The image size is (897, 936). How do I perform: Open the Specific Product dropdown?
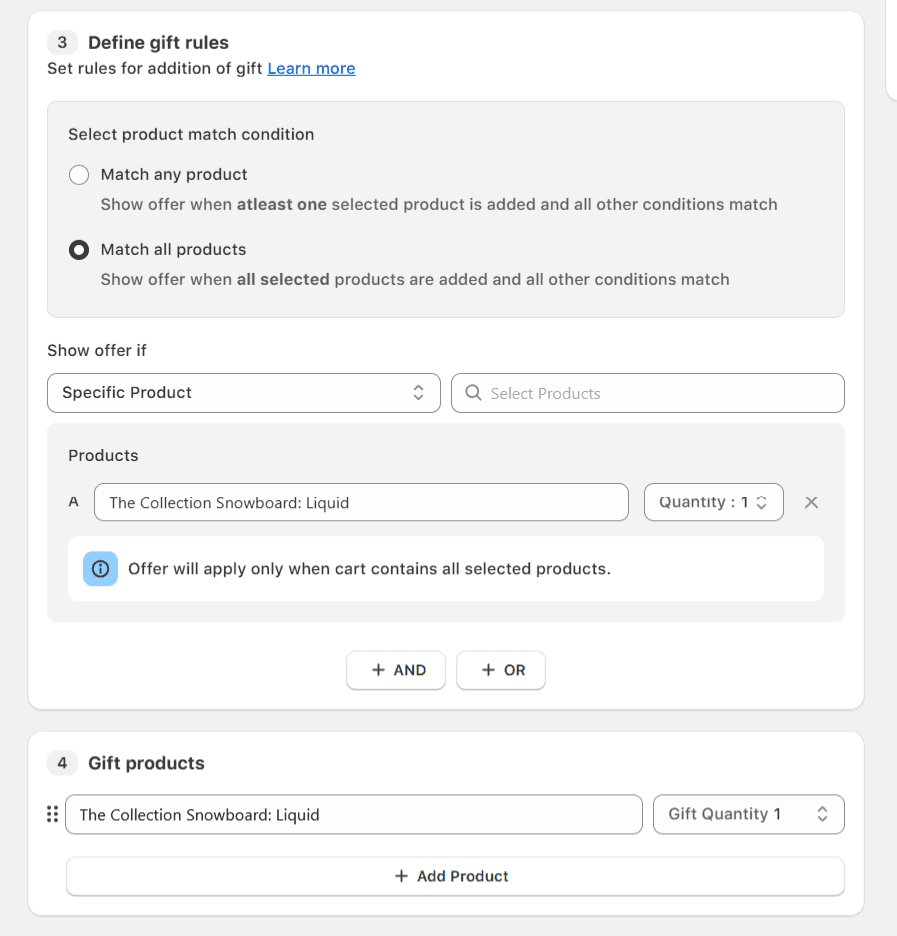(243, 393)
